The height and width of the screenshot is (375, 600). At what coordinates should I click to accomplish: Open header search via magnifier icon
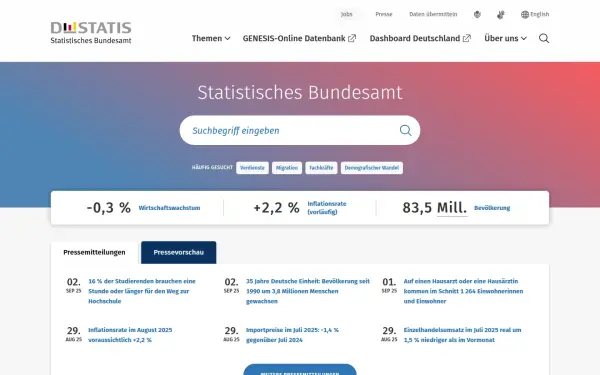[x=544, y=38]
